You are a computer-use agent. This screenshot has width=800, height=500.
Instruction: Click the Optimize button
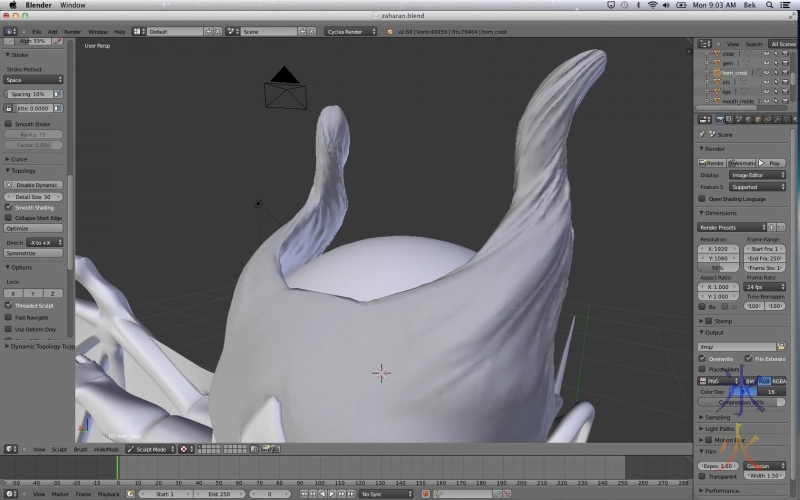[33, 228]
